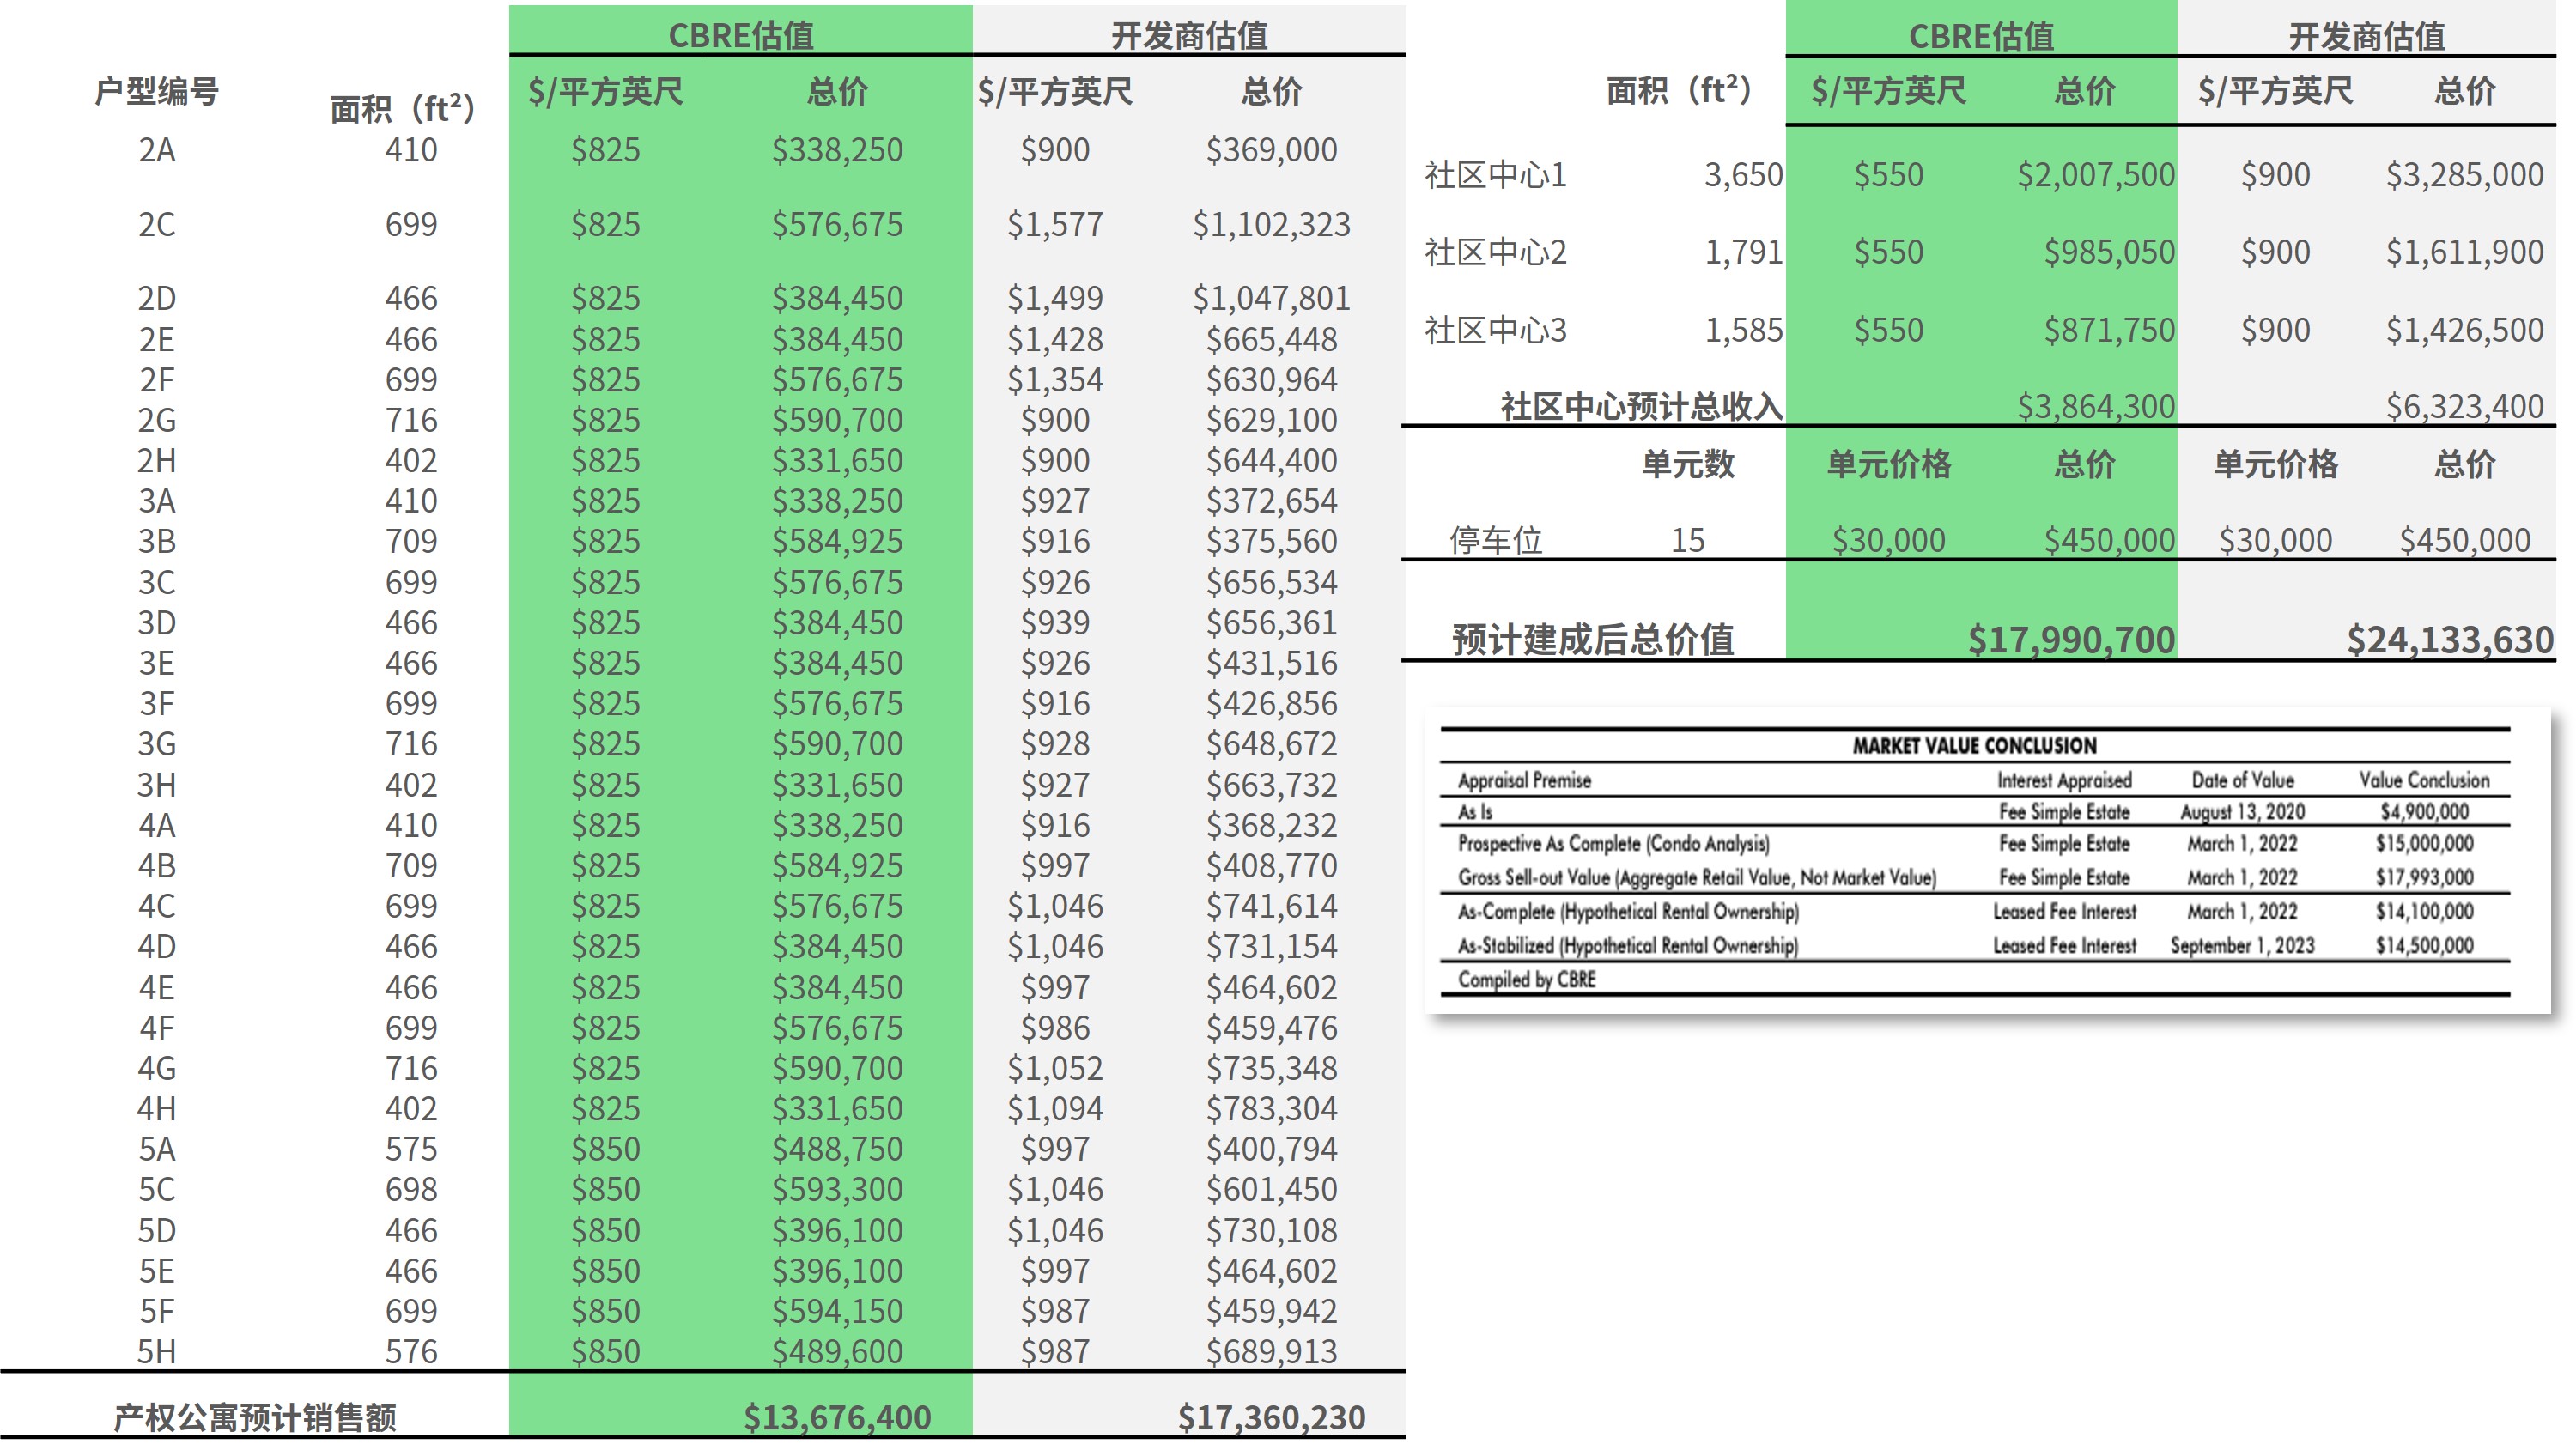The width and height of the screenshot is (2576, 1456).
Task: Select the $1,577 developer rate for 2C
Action: pos(1054,224)
